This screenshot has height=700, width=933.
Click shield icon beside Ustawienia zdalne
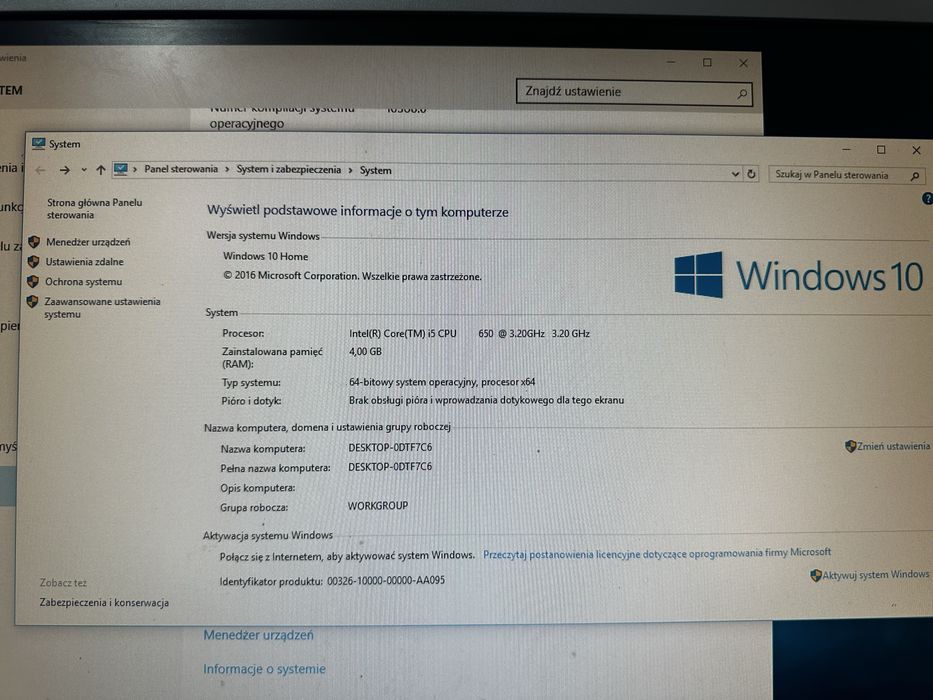pyautogui.click(x=33, y=261)
